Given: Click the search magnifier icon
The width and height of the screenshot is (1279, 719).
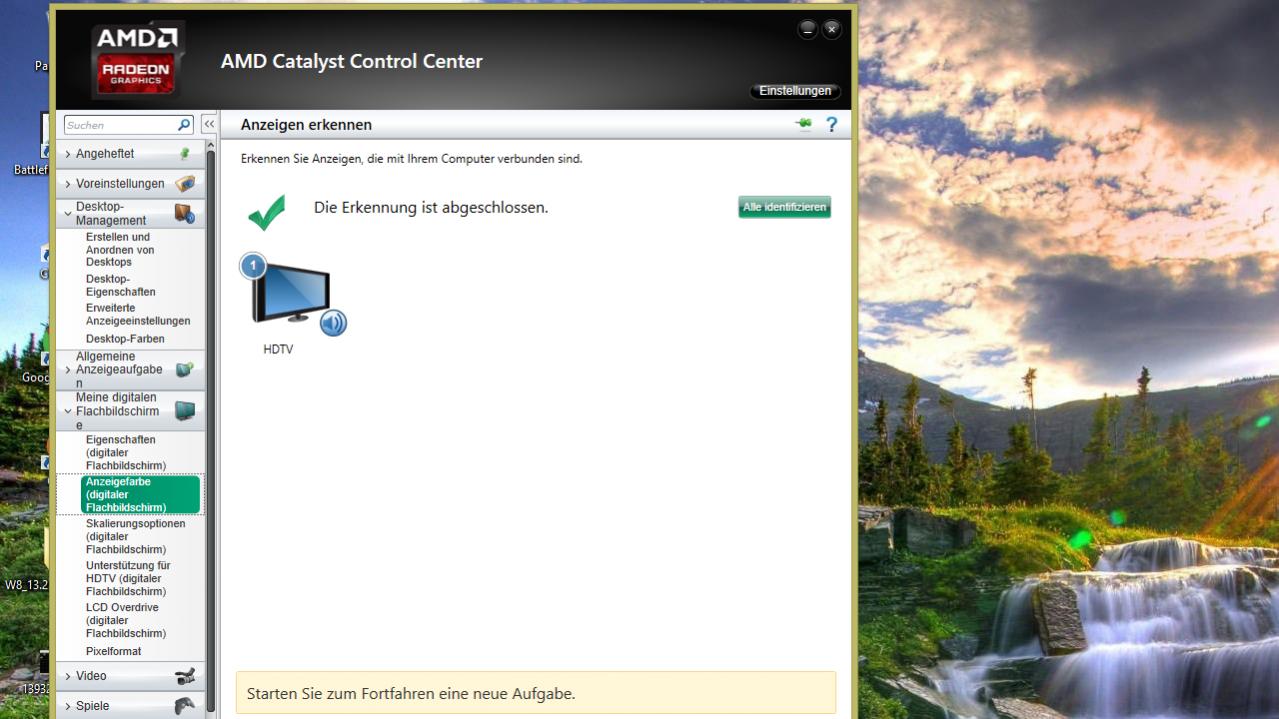Looking at the screenshot, I should [x=184, y=125].
